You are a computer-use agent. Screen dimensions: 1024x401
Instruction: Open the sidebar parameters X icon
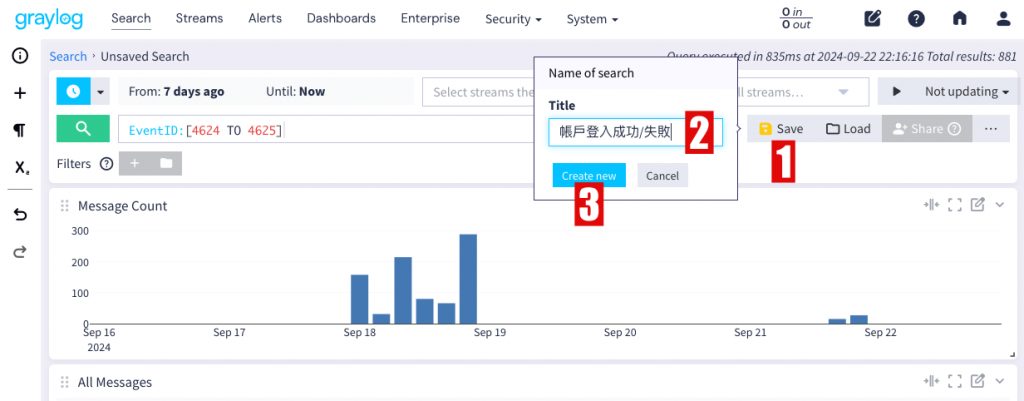click(x=22, y=168)
